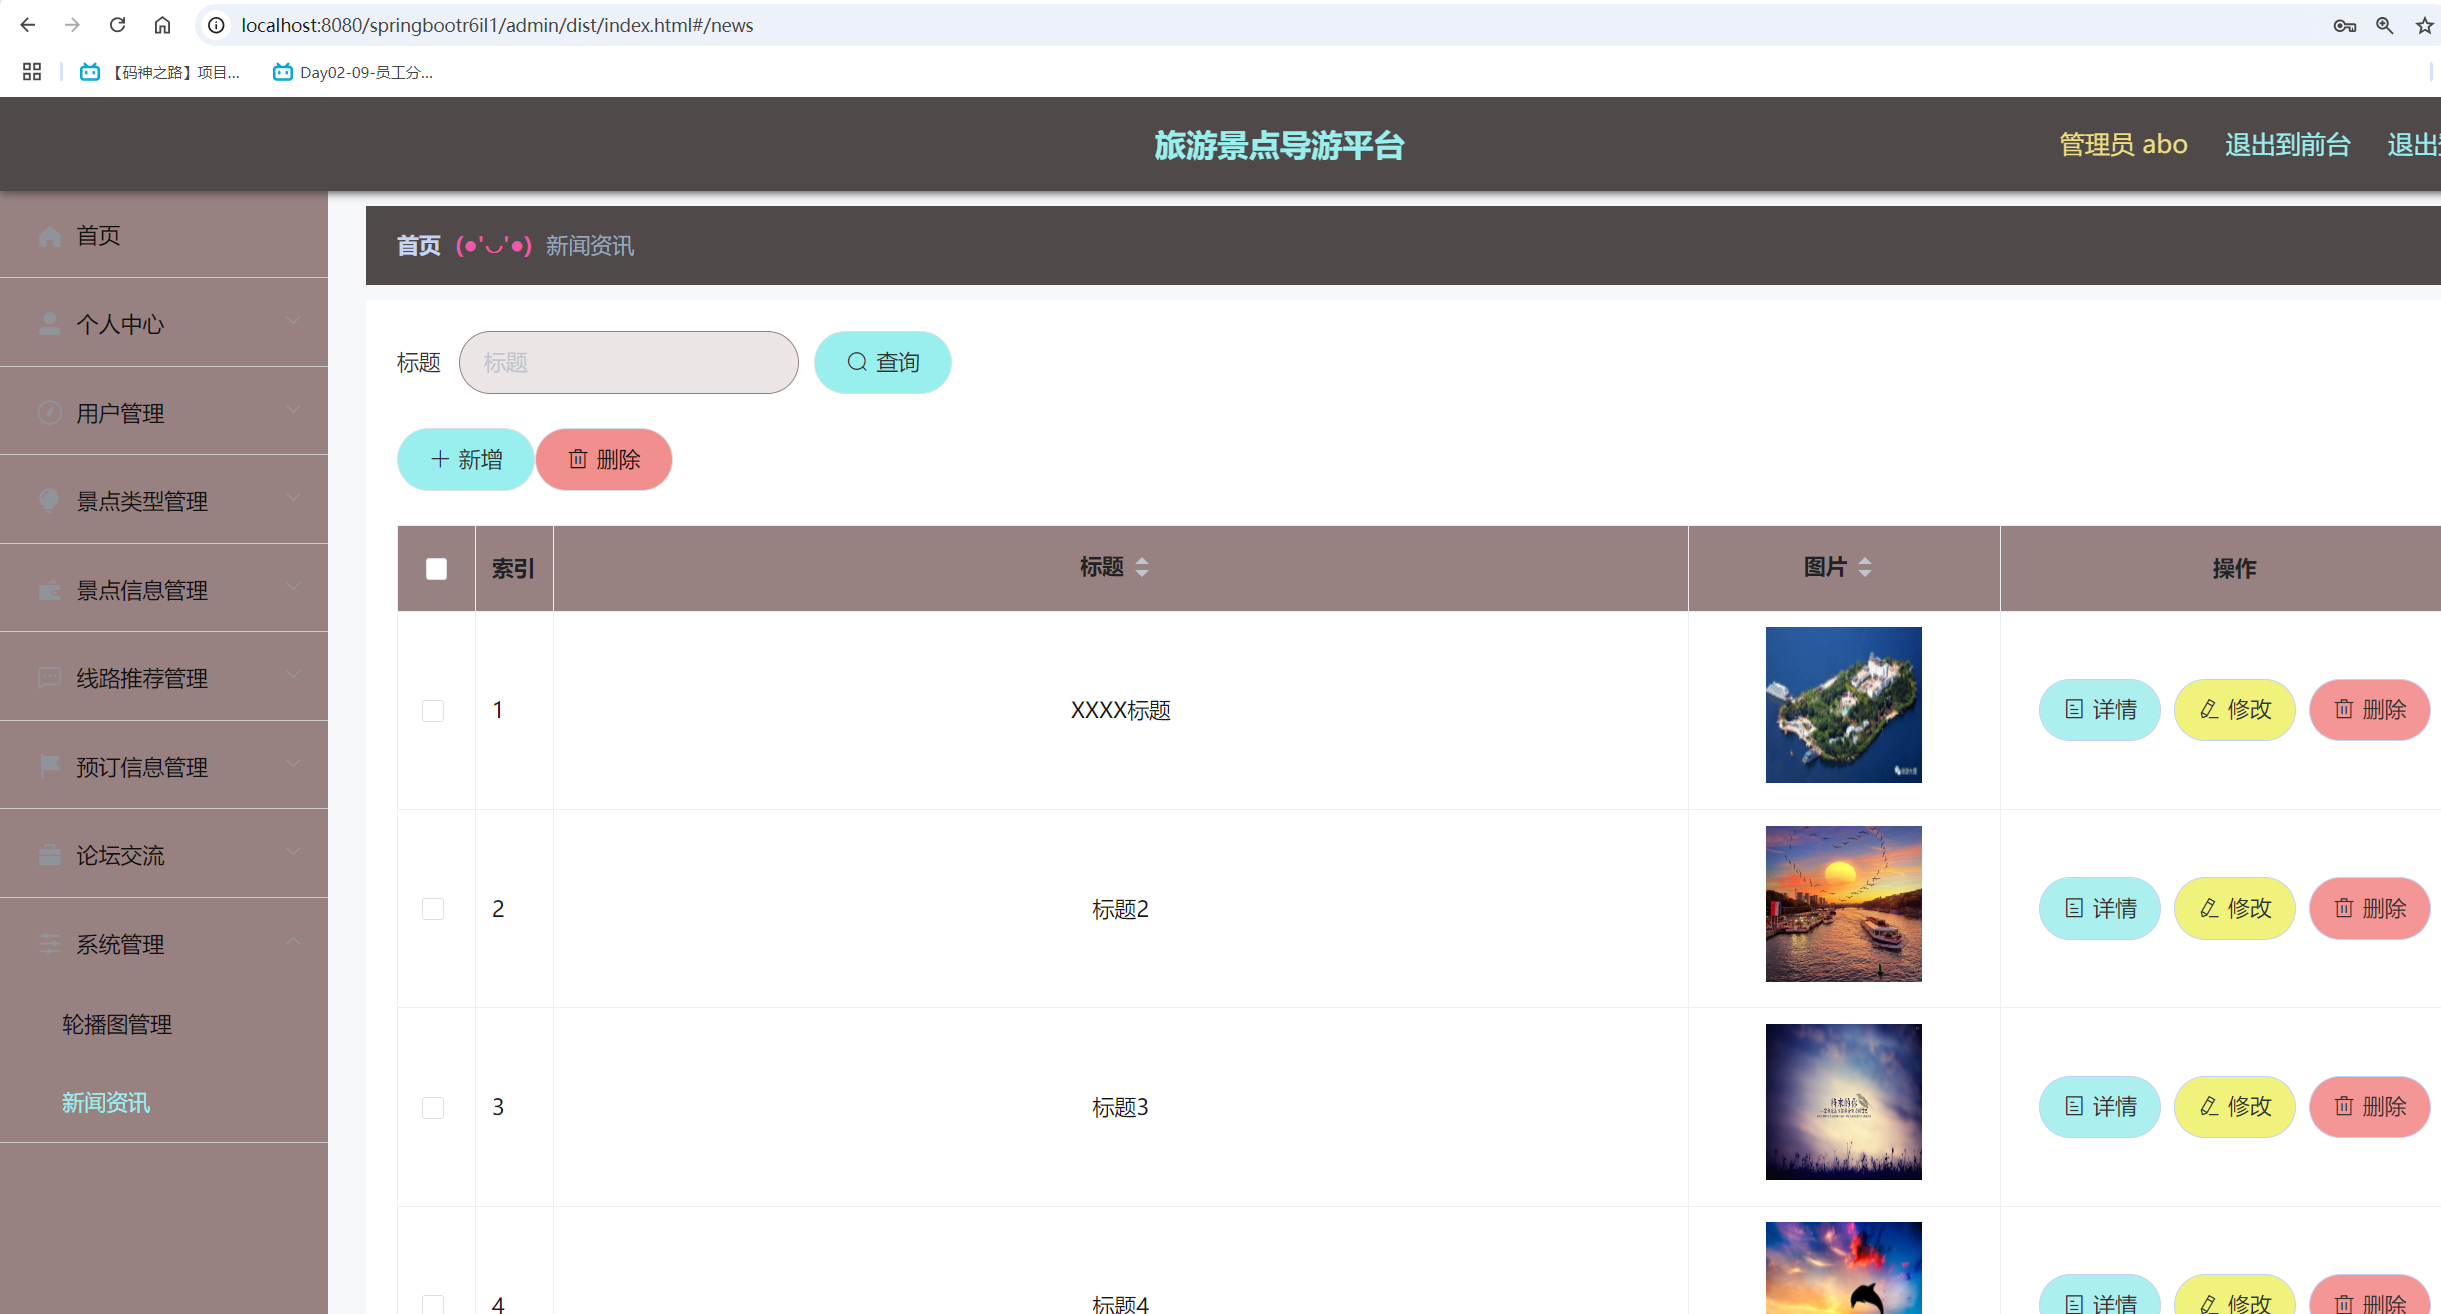Expand the 景点类型管理 menu
This screenshot has width=2441, height=1314.
(293, 498)
